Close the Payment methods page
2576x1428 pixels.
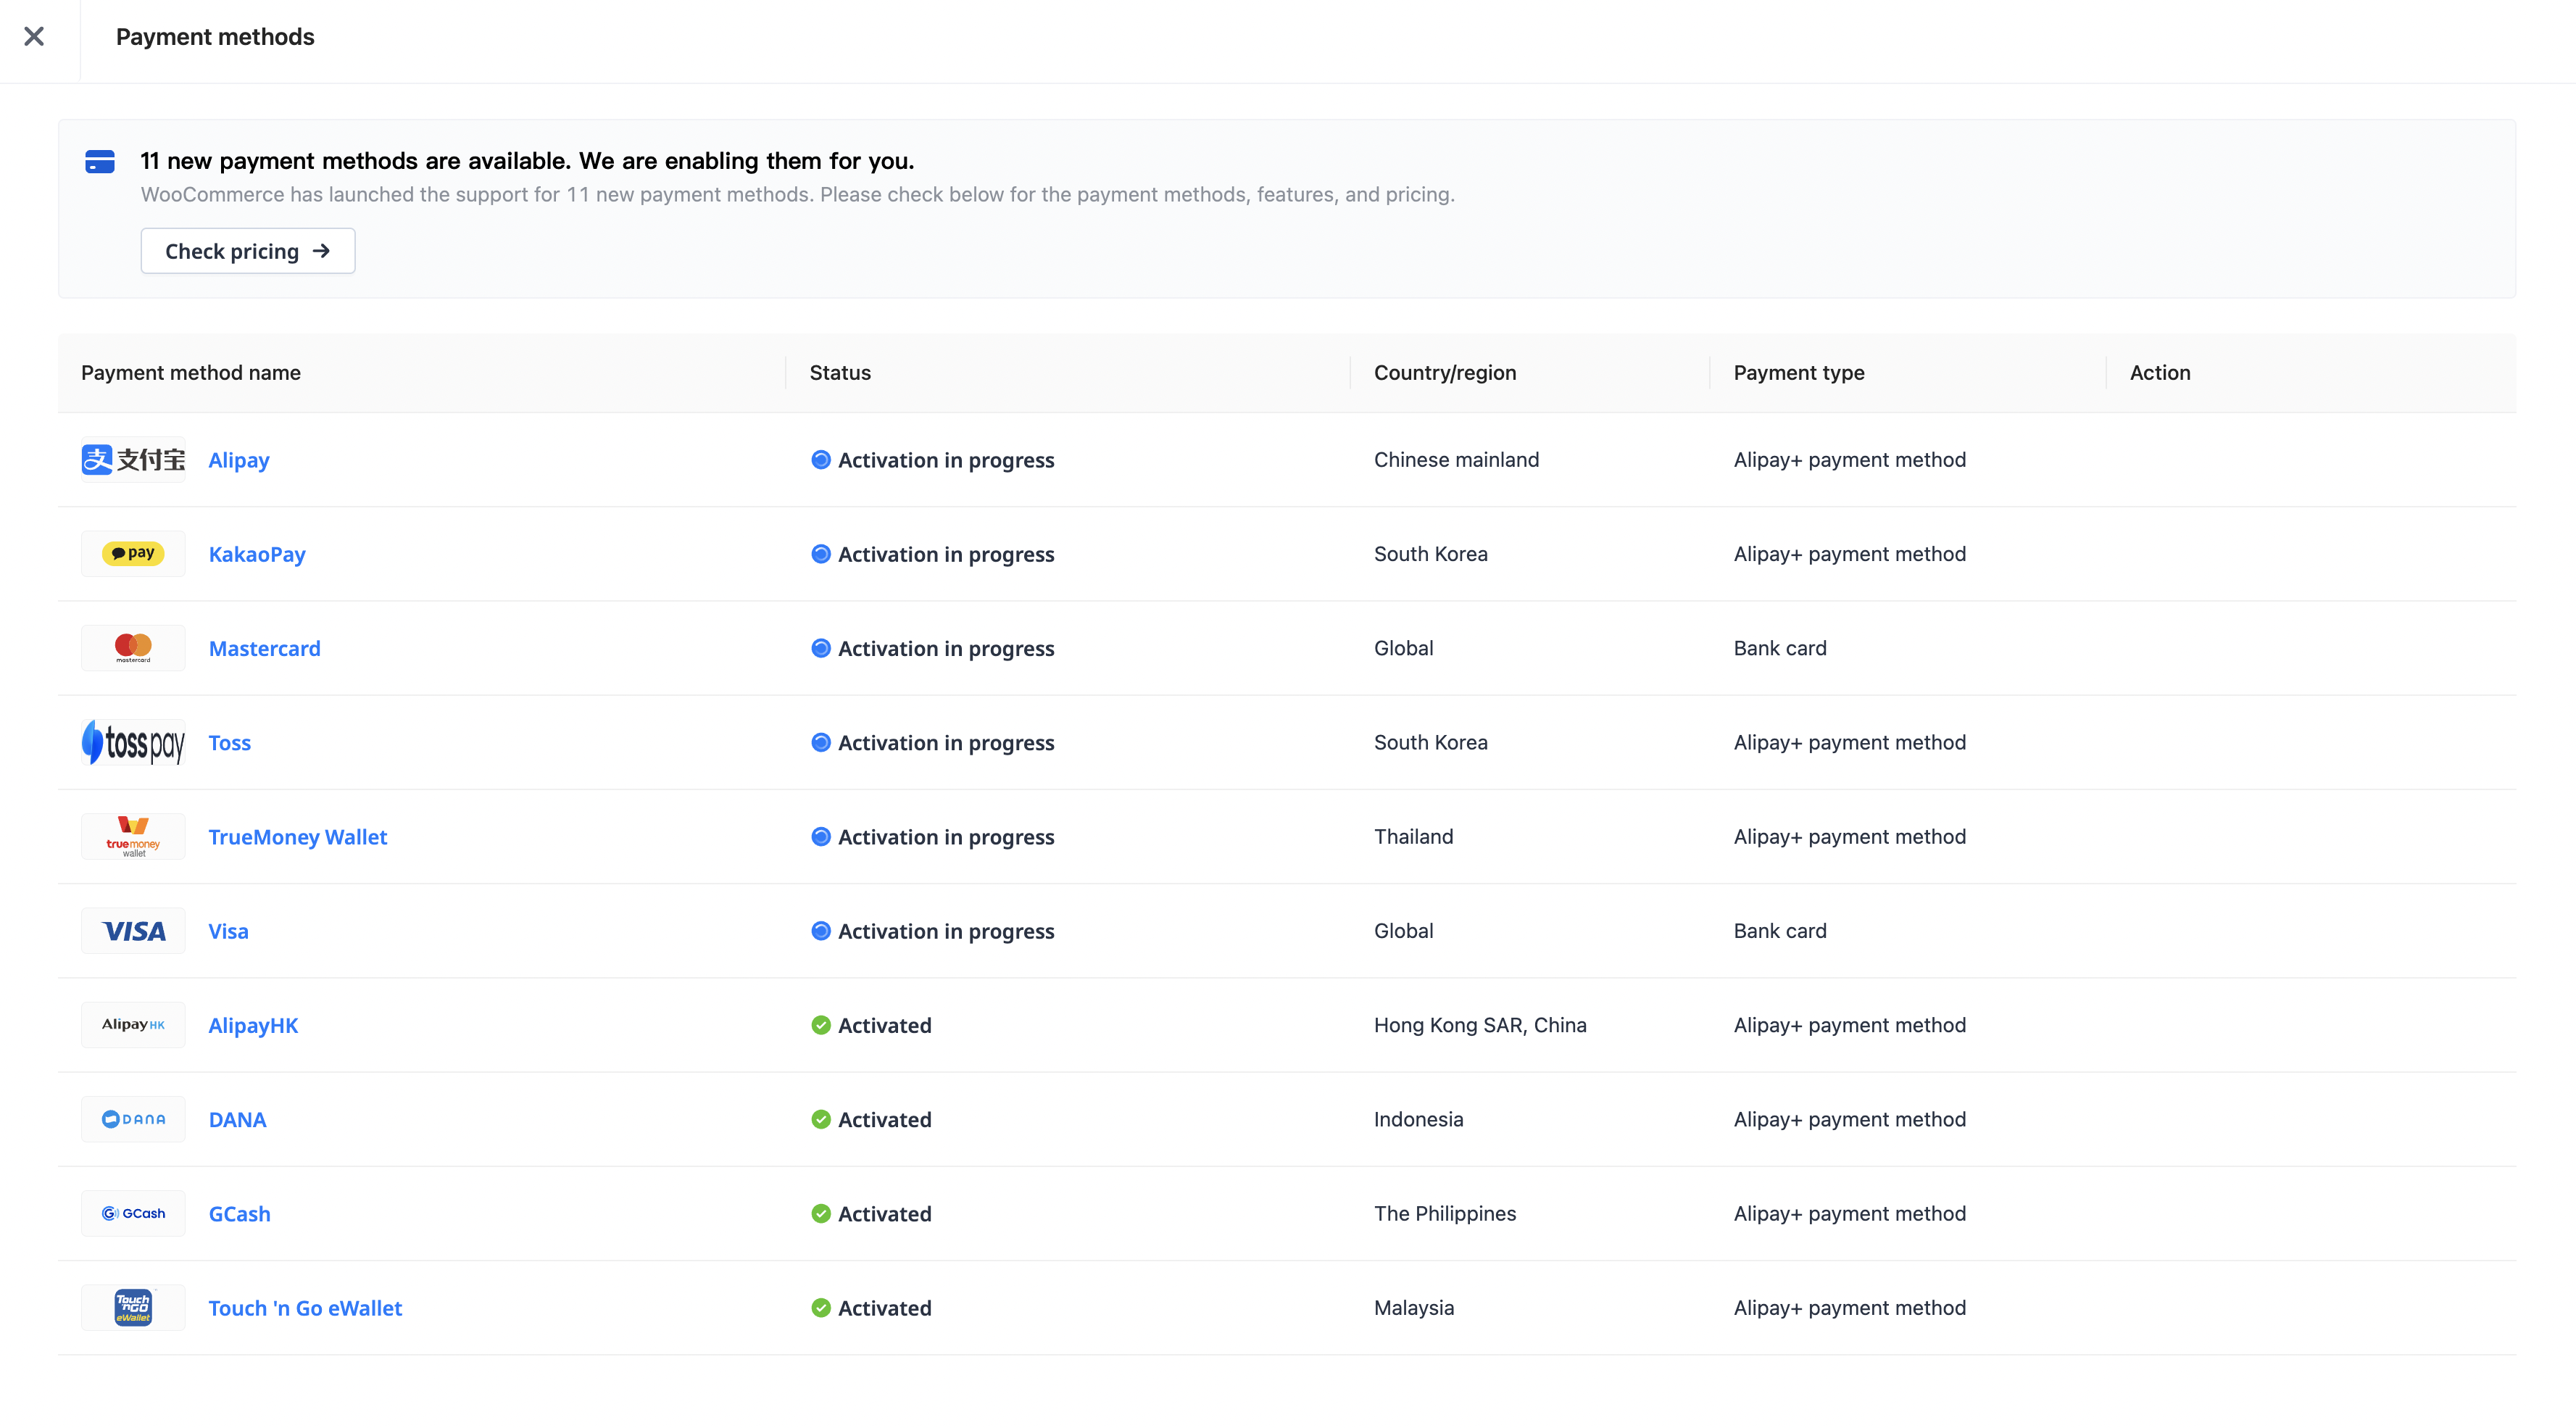coord(34,37)
